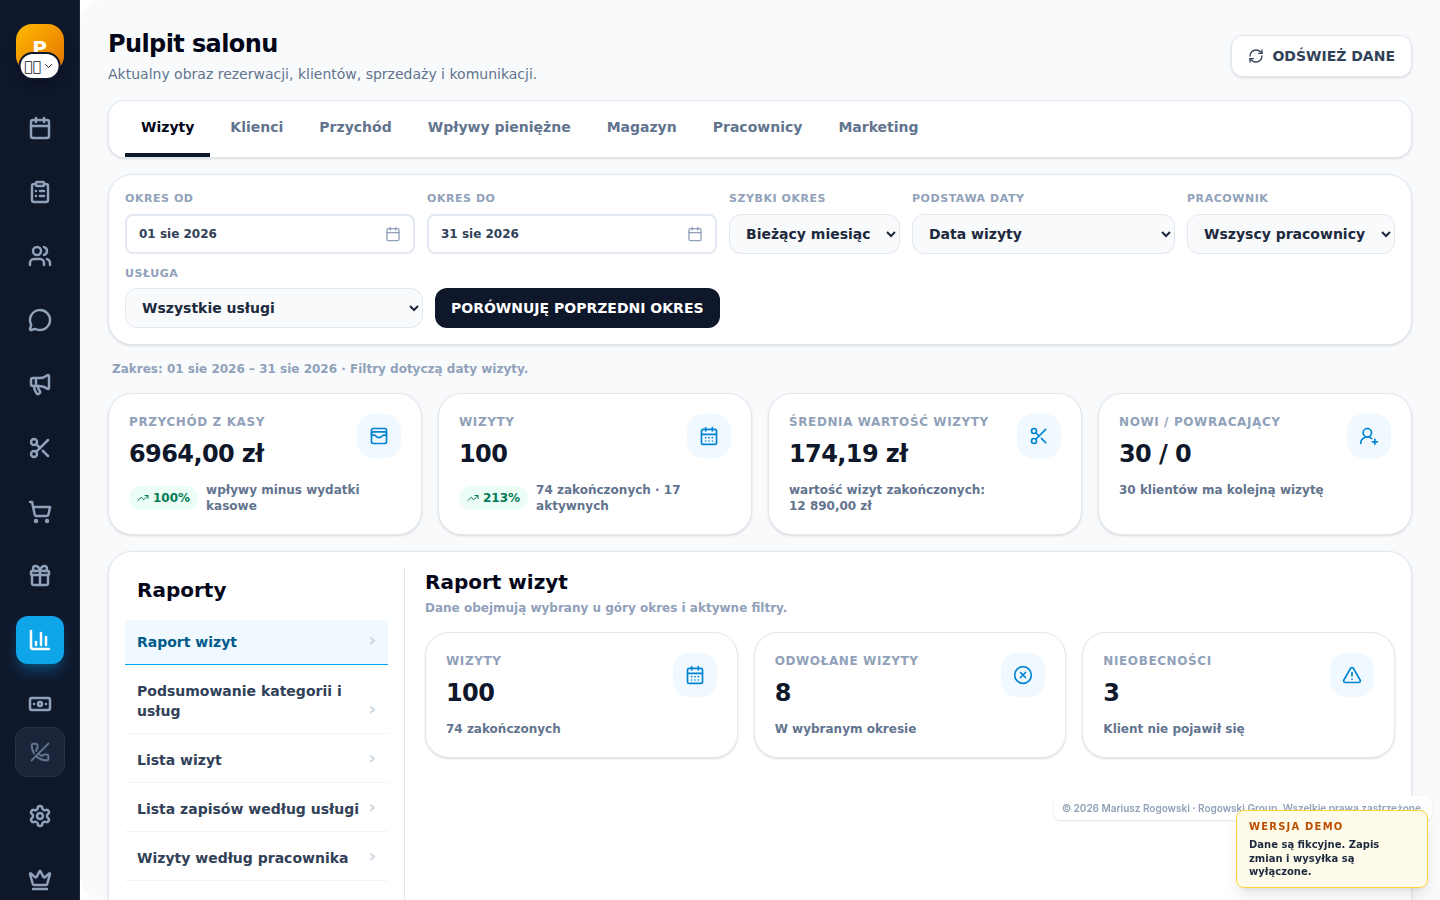Click the icon on the Przychód z kasy card
The width and height of the screenshot is (1440, 900).
379,436
